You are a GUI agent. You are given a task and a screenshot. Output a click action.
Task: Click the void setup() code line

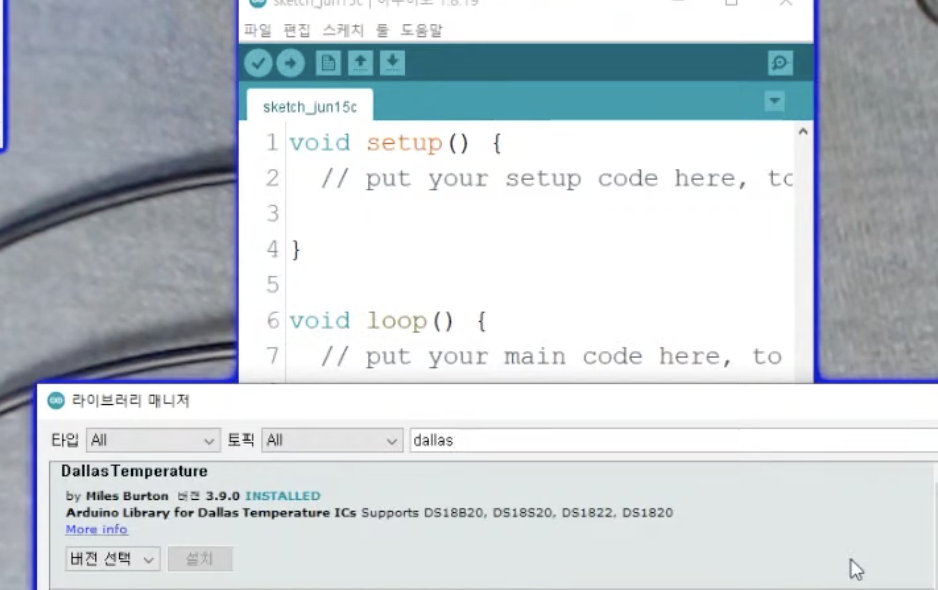[395, 143]
